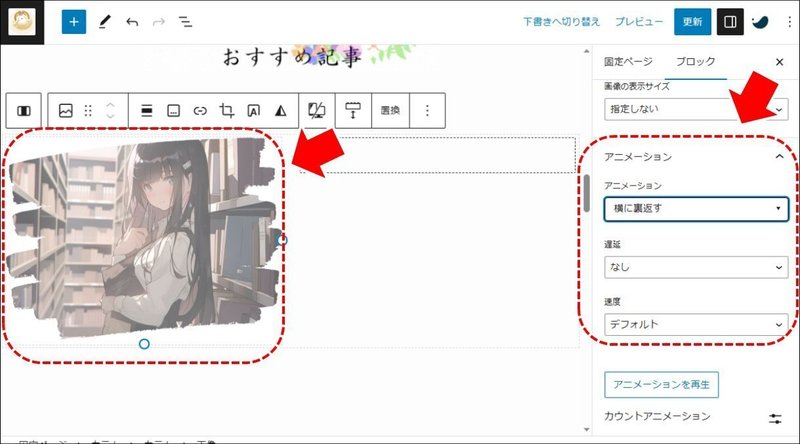The height and width of the screenshot is (444, 800).
Task: Open the block alignment option
Action: pos(147,111)
